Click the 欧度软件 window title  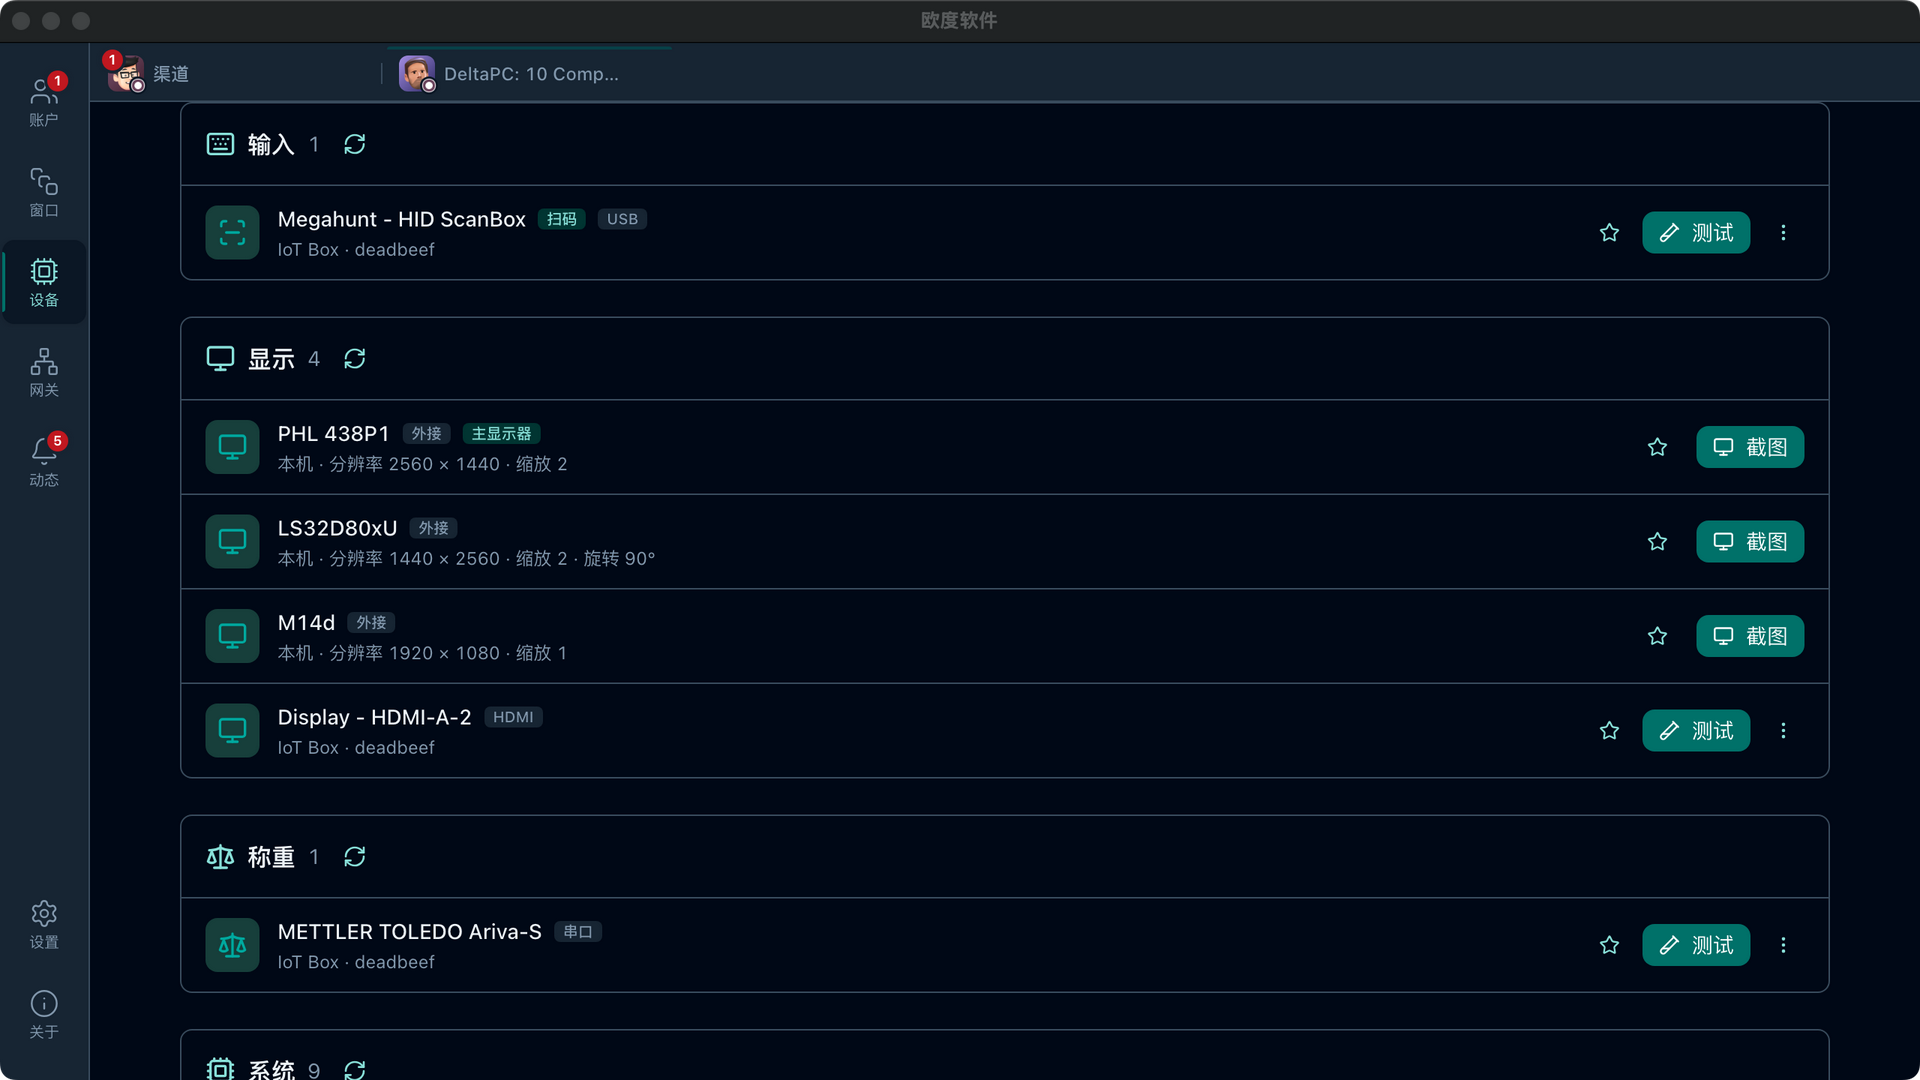click(x=959, y=20)
